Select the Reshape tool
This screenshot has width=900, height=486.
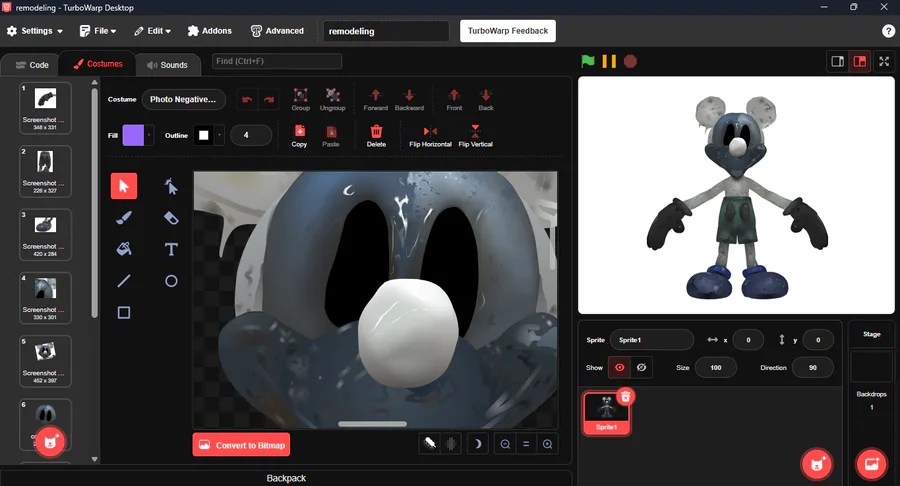[x=171, y=186]
